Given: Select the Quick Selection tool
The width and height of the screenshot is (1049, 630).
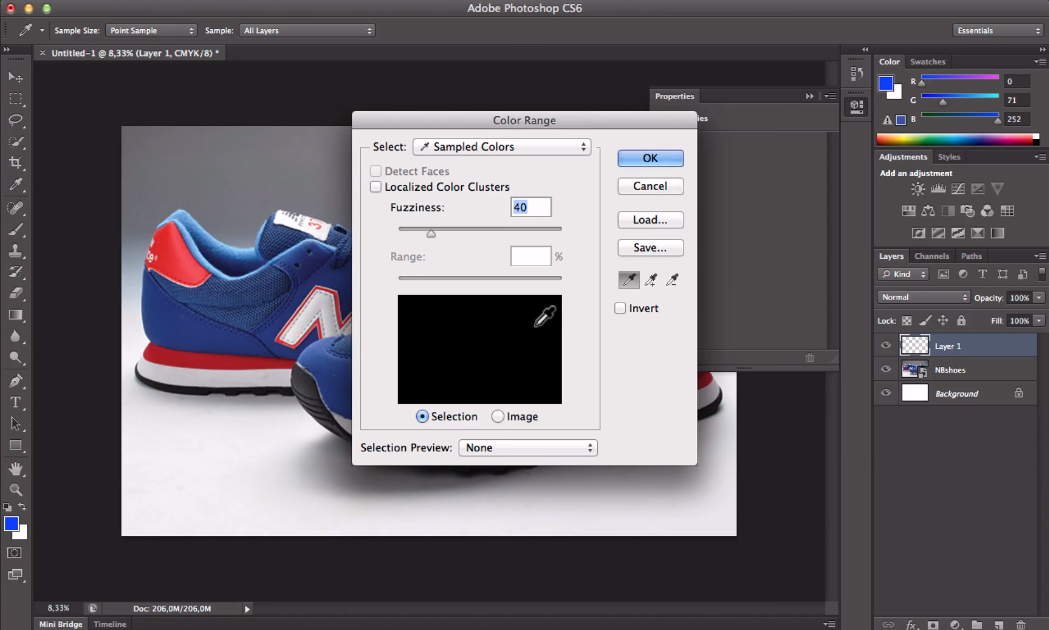Looking at the screenshot, I should point(15,142).
